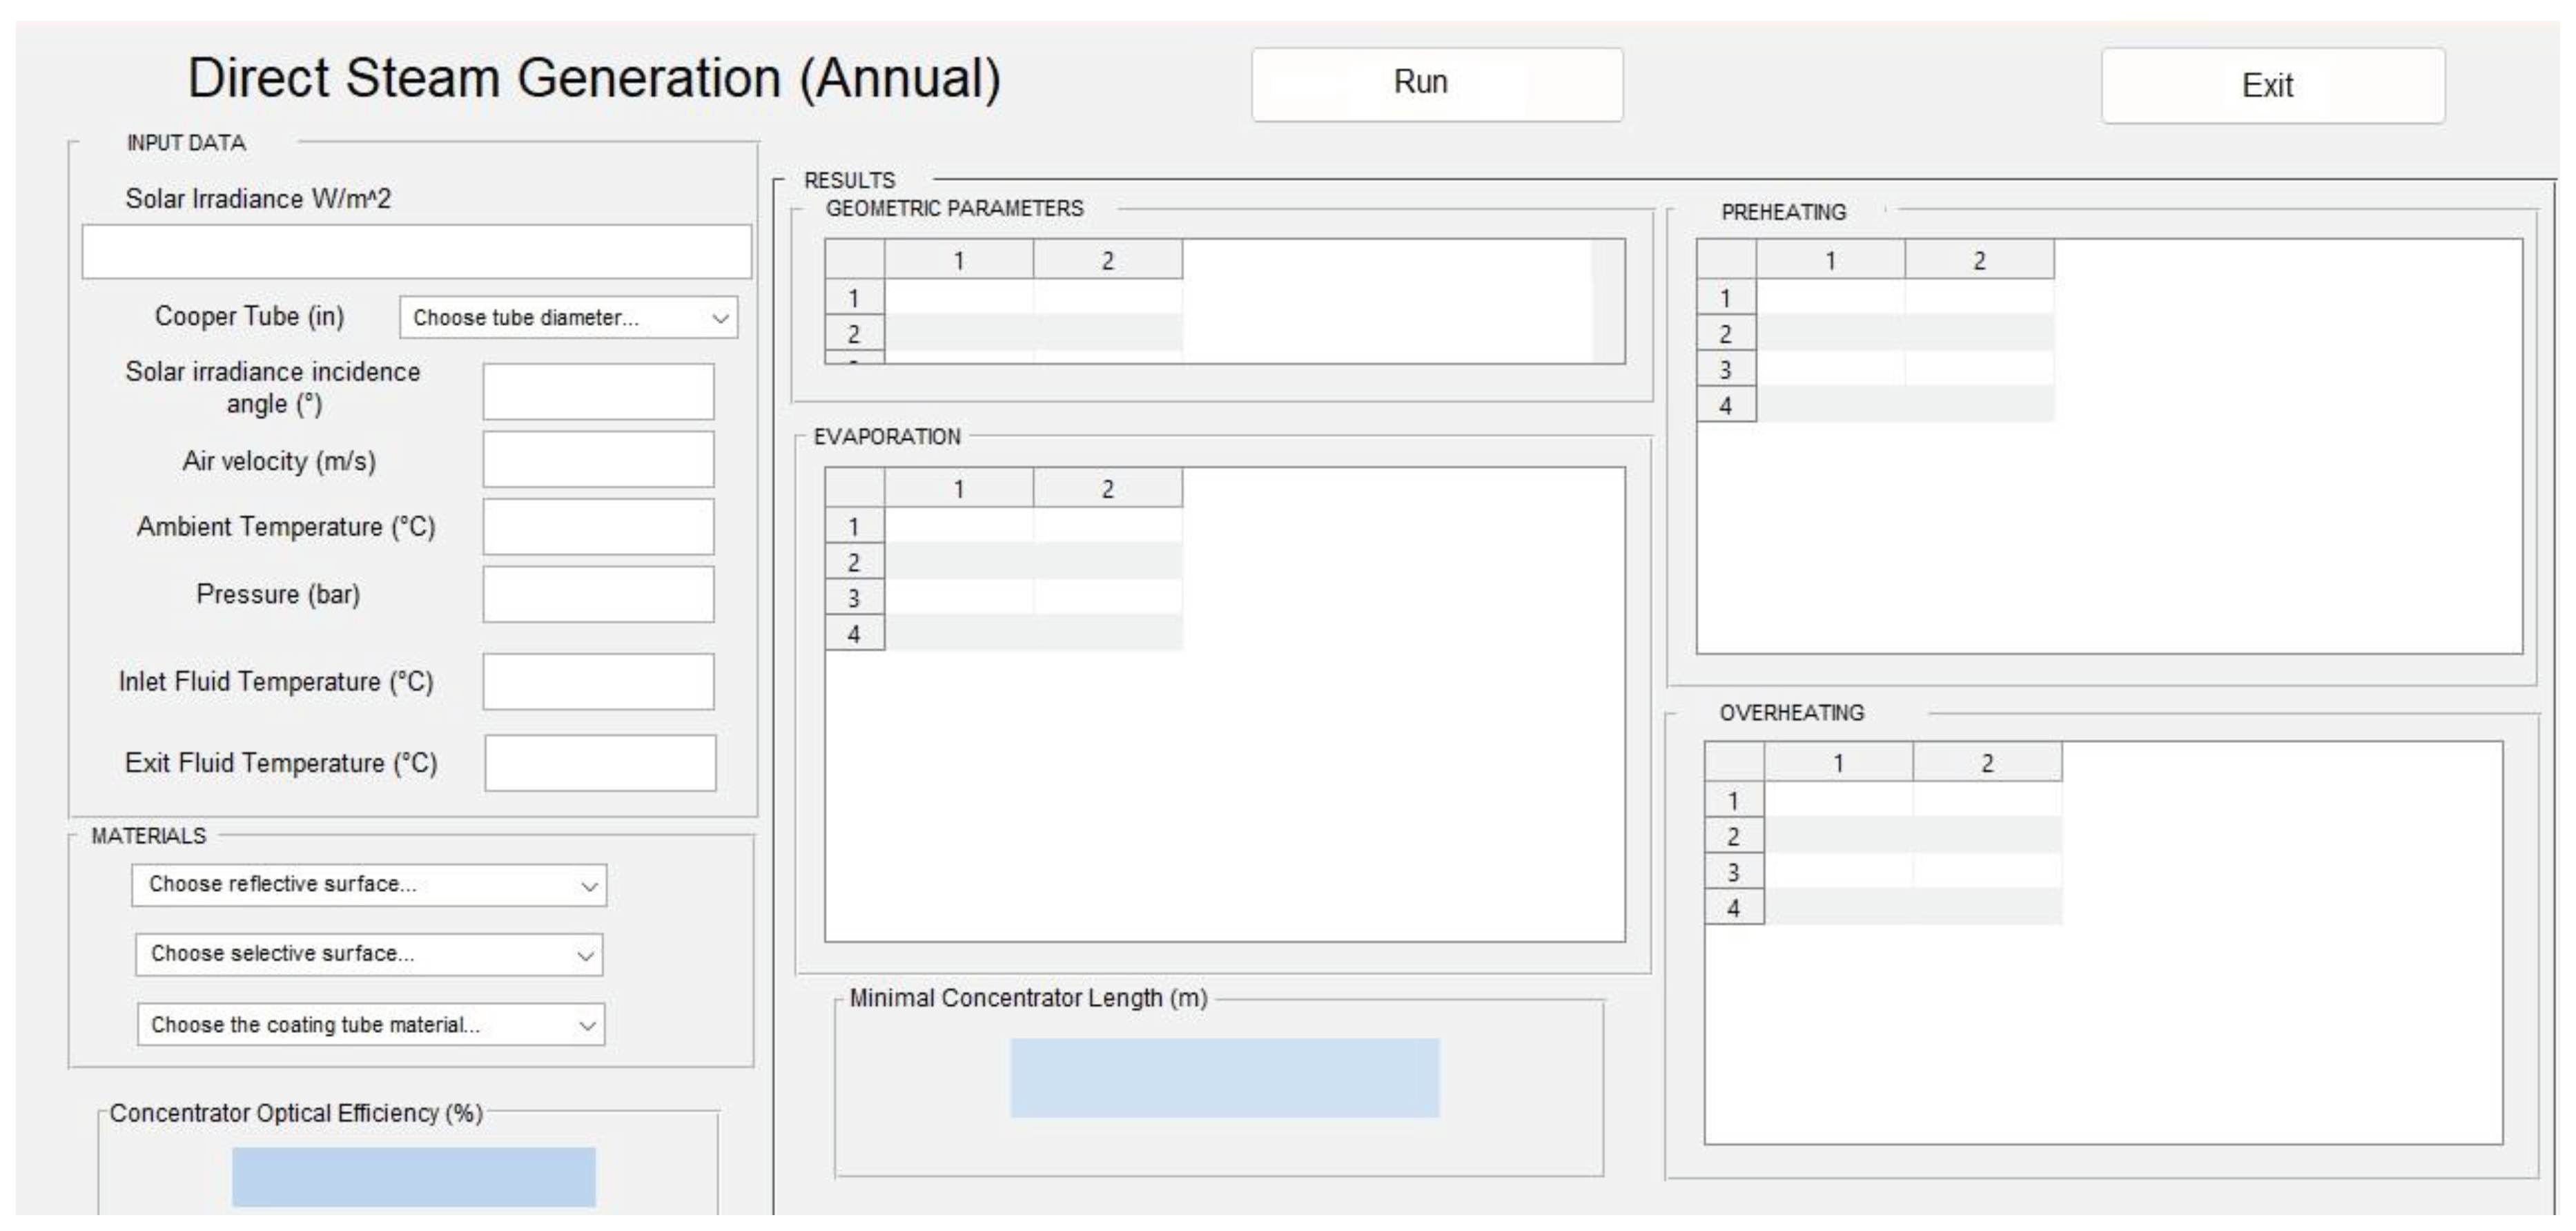Image resolution: width=2576 pixels, height=1231 pixels.
Task: Click the Minimal Concentrator Length result box
Action: click(1224, 1078)
